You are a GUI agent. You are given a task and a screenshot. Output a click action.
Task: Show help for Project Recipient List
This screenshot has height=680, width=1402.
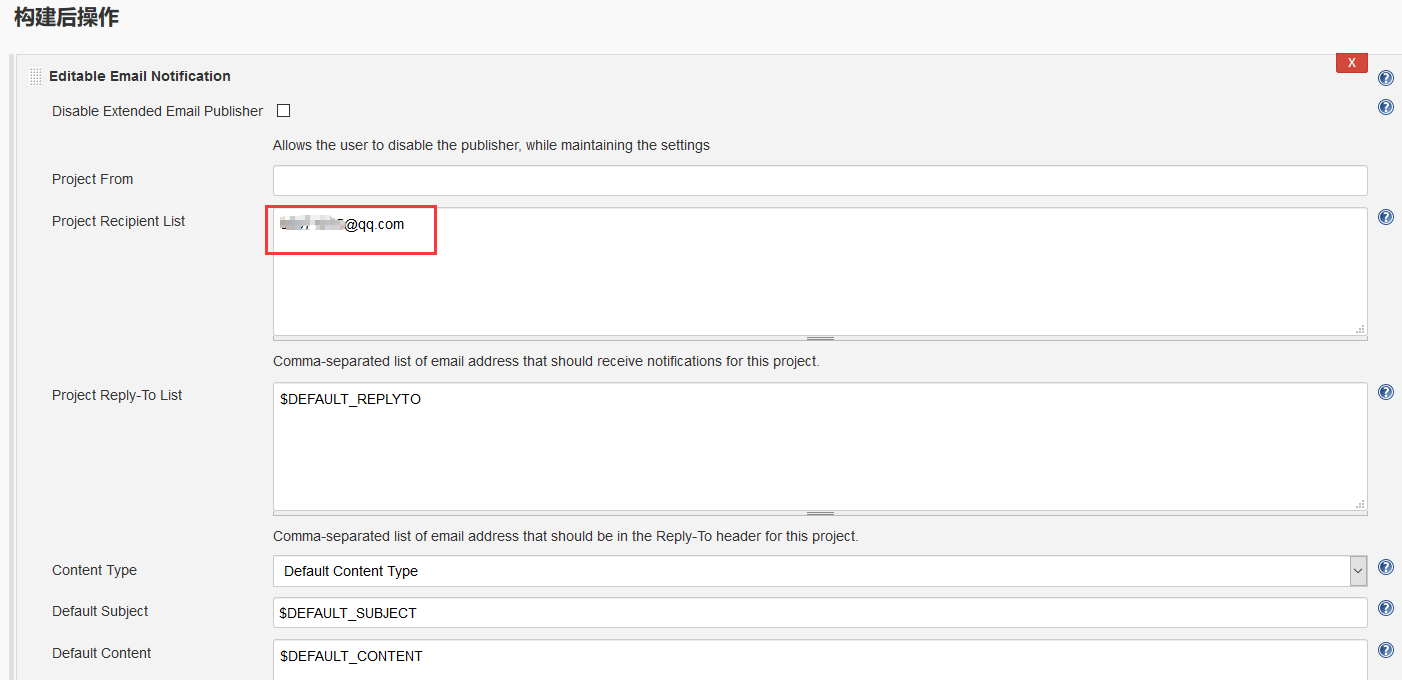[1386, 217]
